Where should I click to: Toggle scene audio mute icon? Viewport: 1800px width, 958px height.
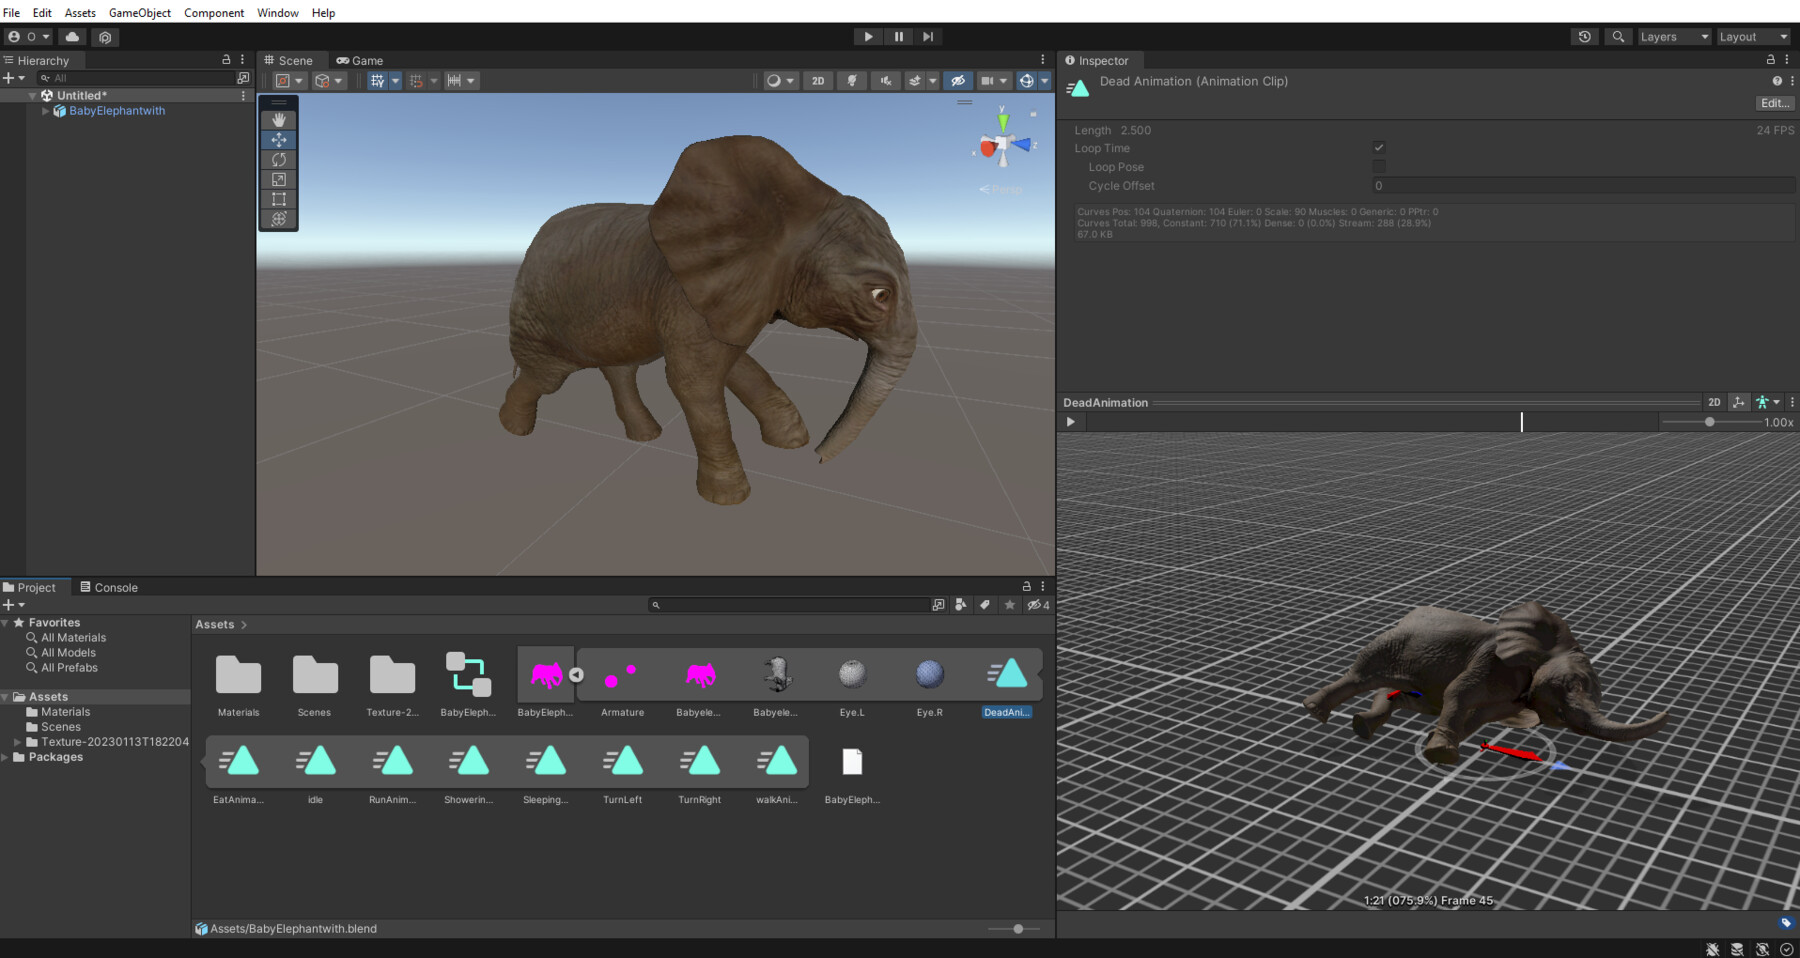coord(885,81)
